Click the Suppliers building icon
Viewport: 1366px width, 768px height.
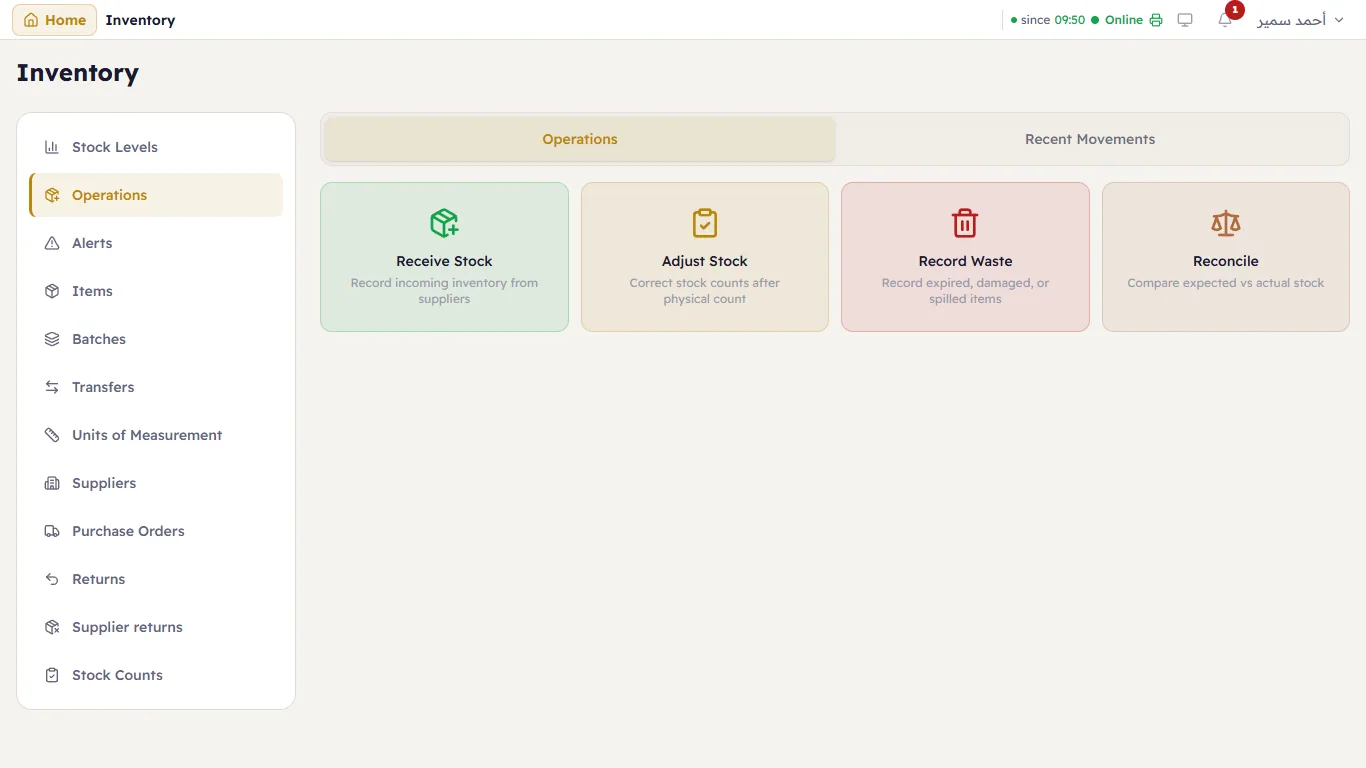pos(52,483)
